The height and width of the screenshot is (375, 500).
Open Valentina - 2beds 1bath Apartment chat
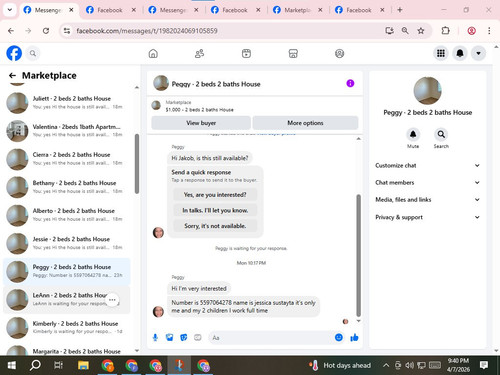tap(67, 131)
